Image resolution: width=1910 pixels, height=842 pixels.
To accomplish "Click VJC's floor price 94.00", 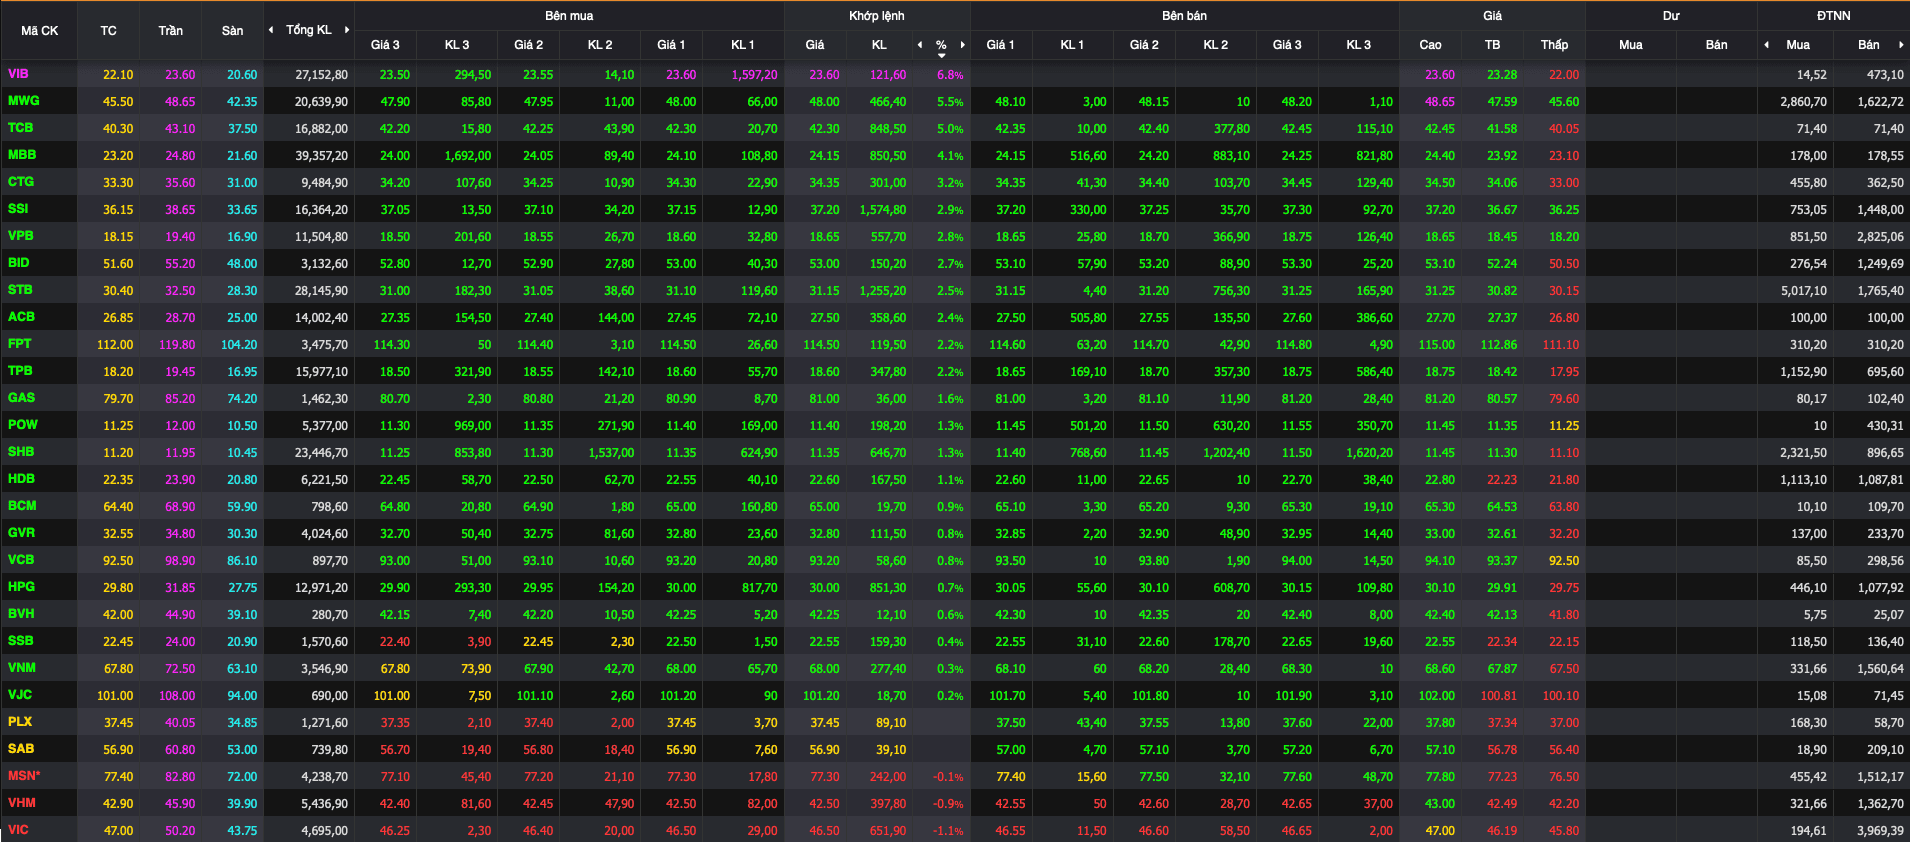I will [242, 696].
